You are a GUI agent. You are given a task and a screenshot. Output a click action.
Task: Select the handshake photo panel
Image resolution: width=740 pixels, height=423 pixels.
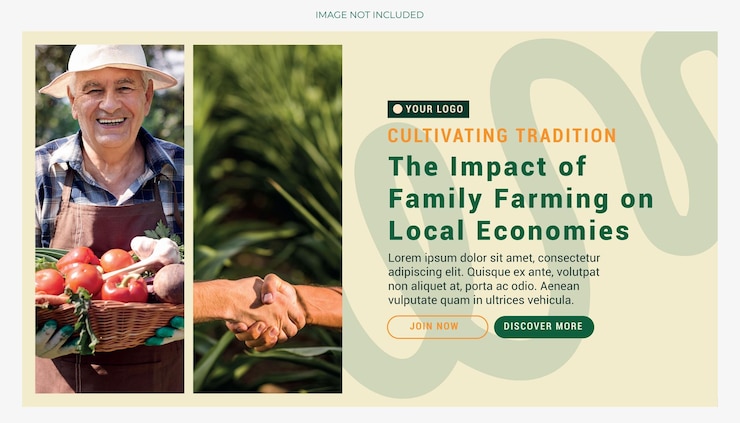coord(268,219)
